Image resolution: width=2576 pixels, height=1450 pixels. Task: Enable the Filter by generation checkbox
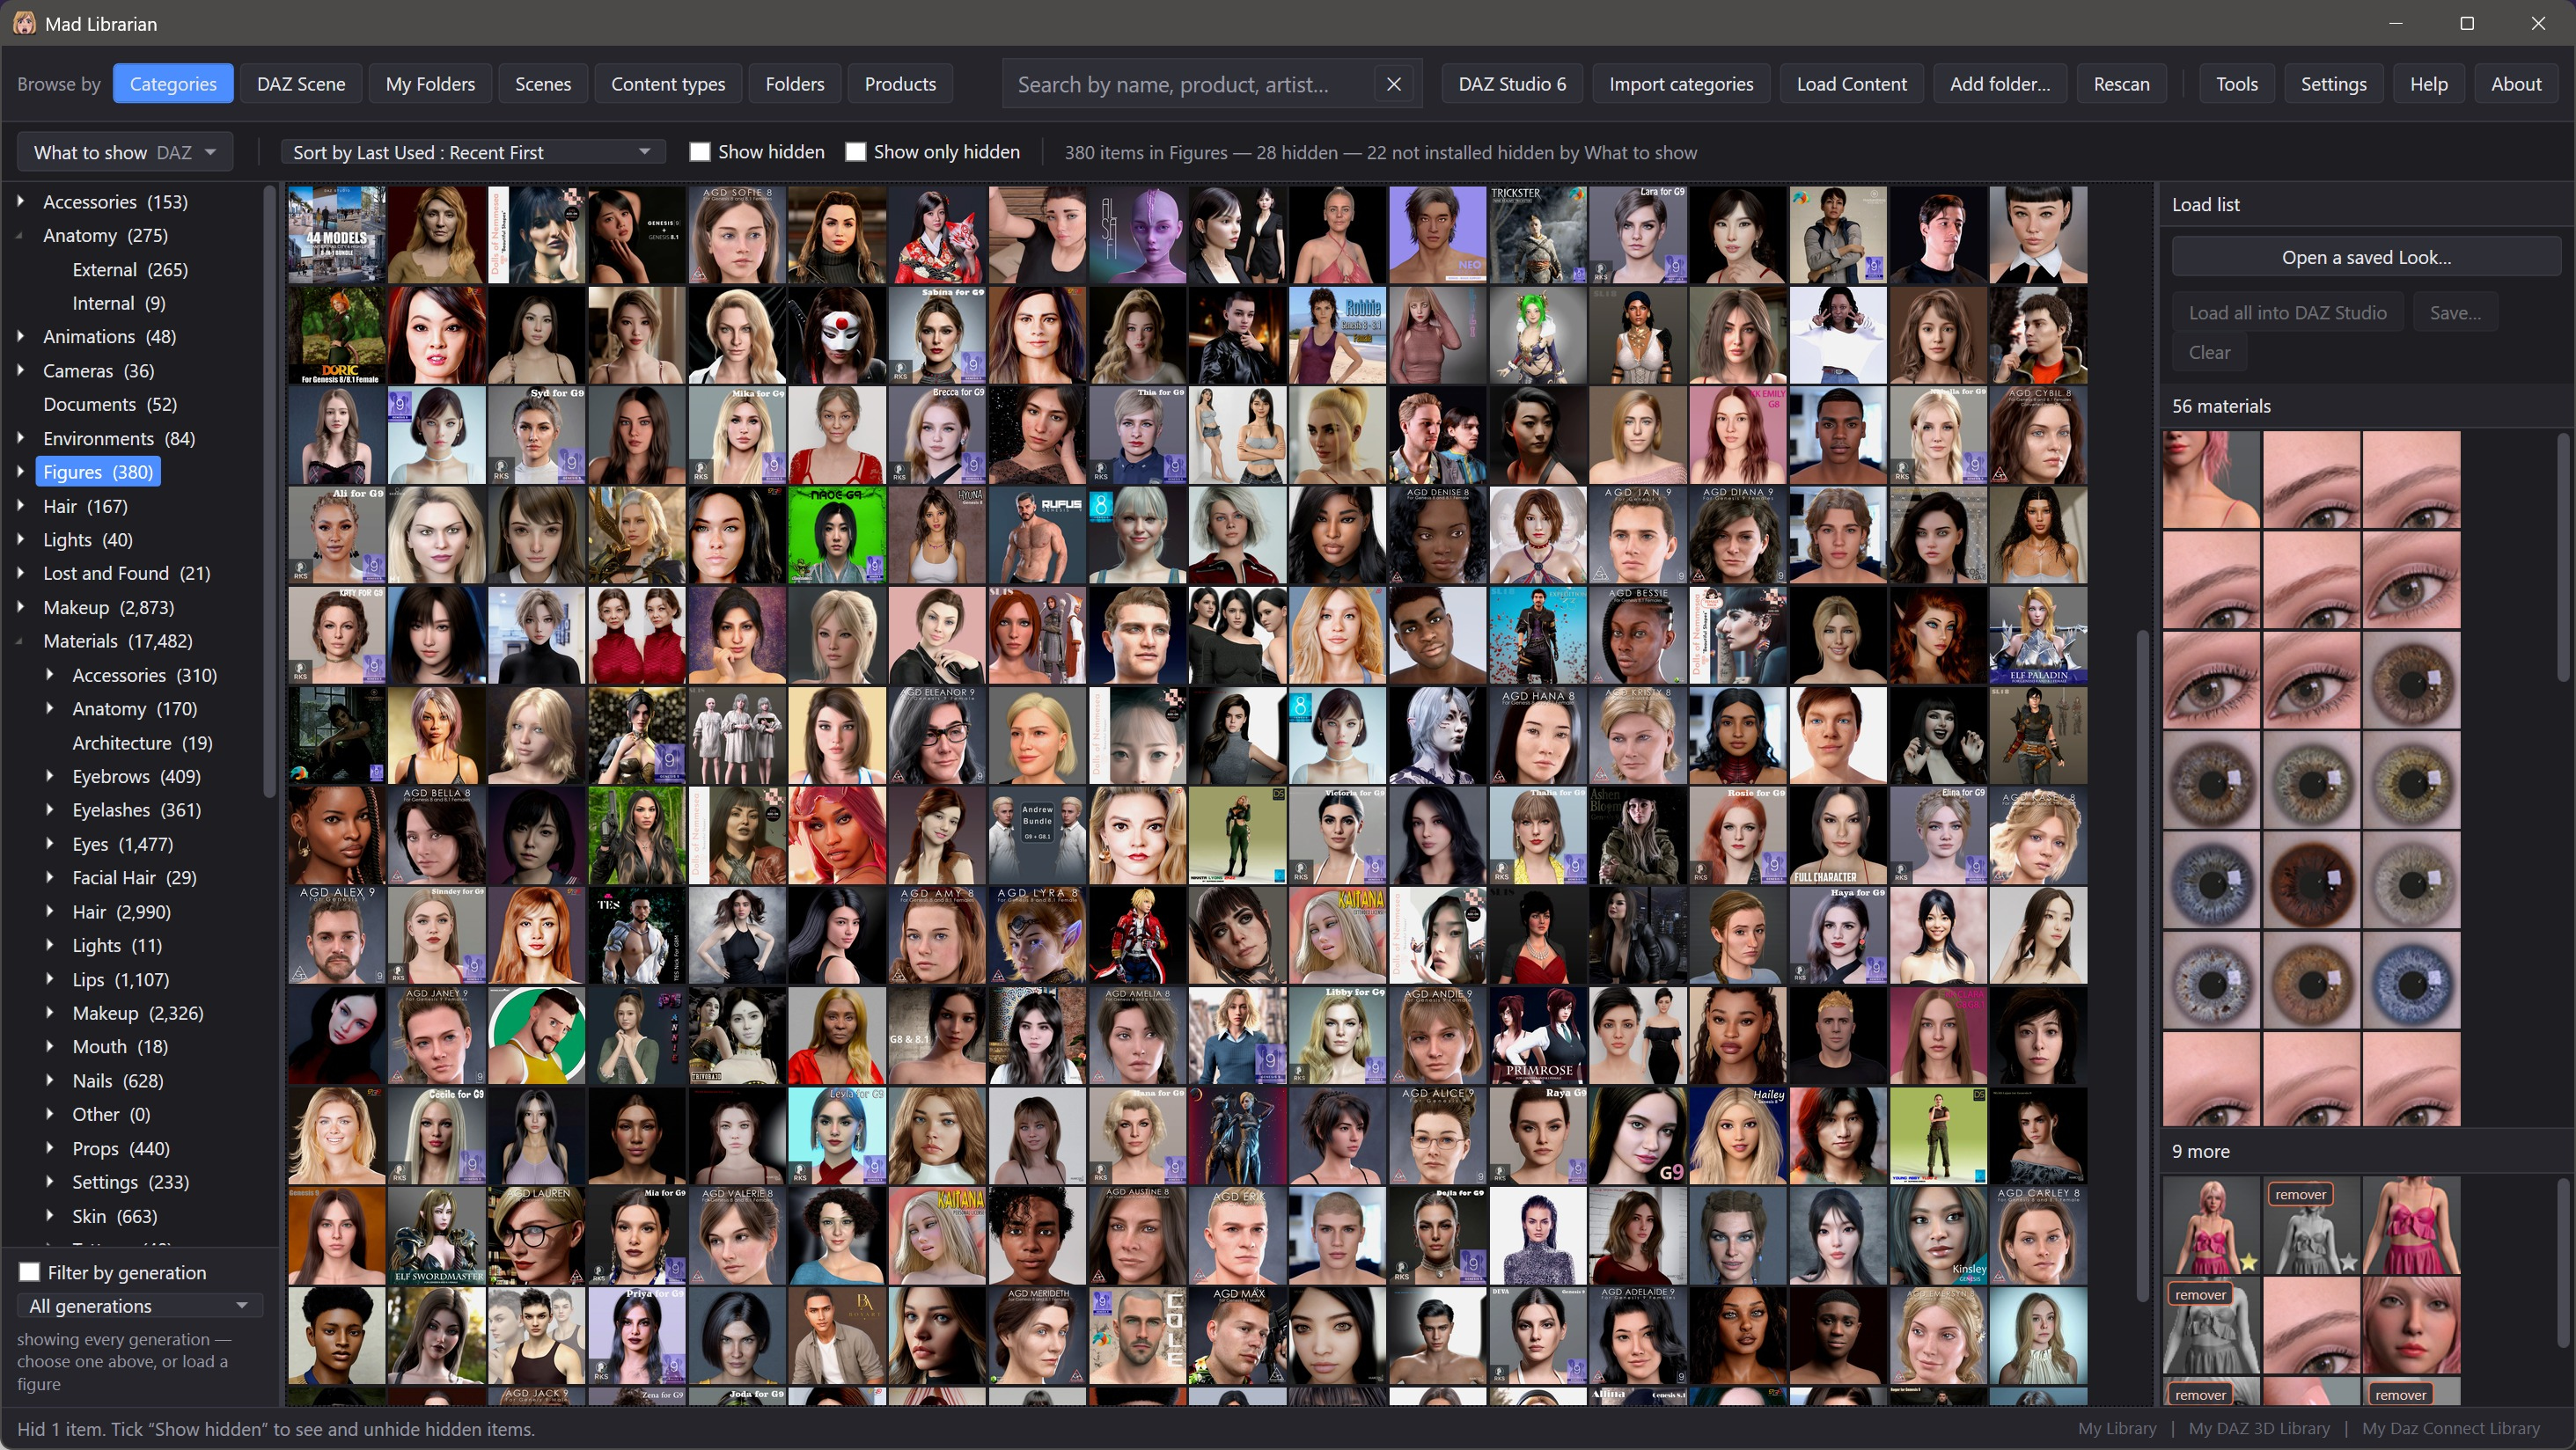[x=30, y=1272]
